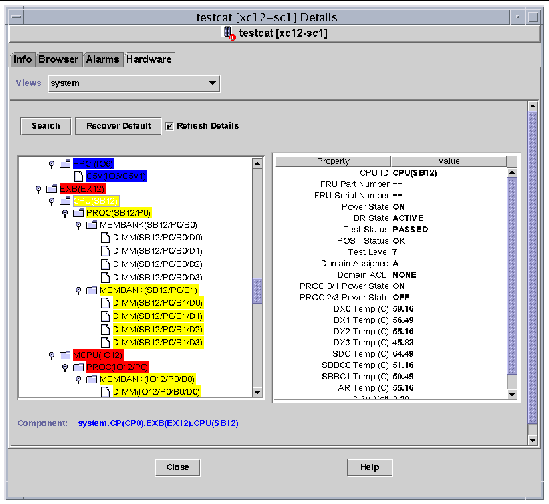Click the document icon for DIMM(SB12/P0/B0/D3)
Image resolution: width=549 pixels, height=504 pixels.
105,277
